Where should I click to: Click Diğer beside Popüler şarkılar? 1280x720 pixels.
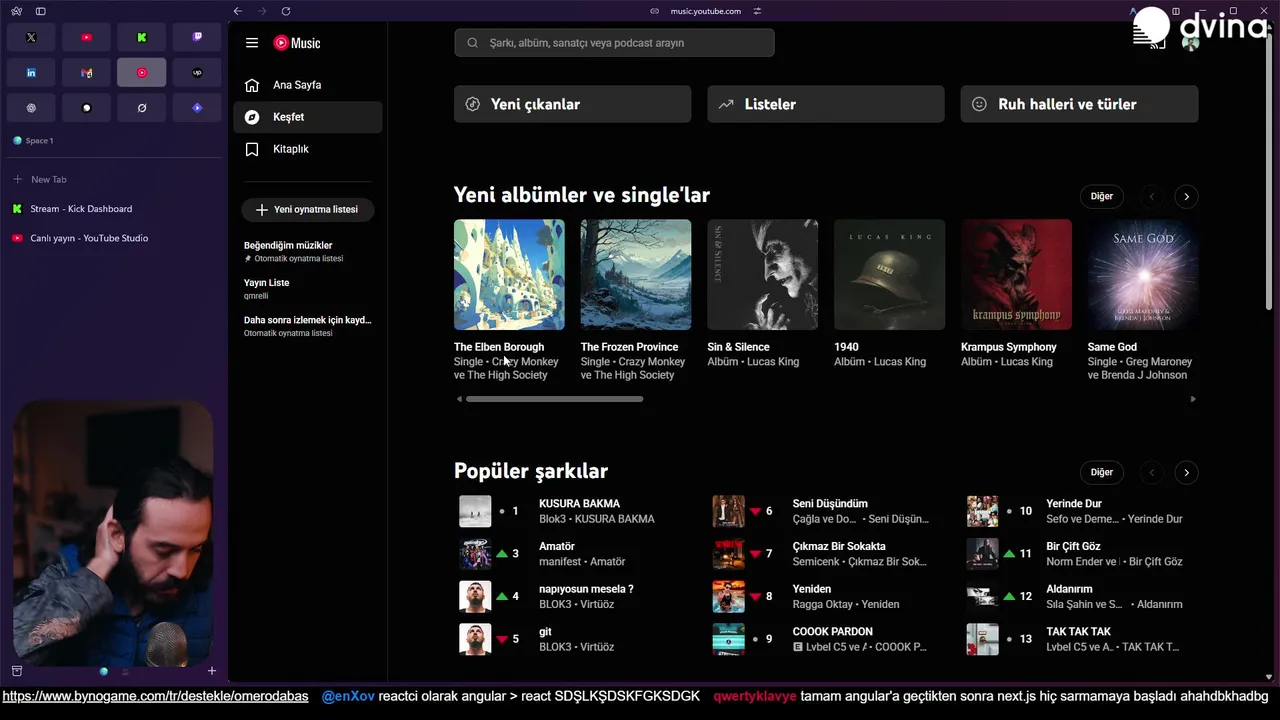(x=1102, y=472)
